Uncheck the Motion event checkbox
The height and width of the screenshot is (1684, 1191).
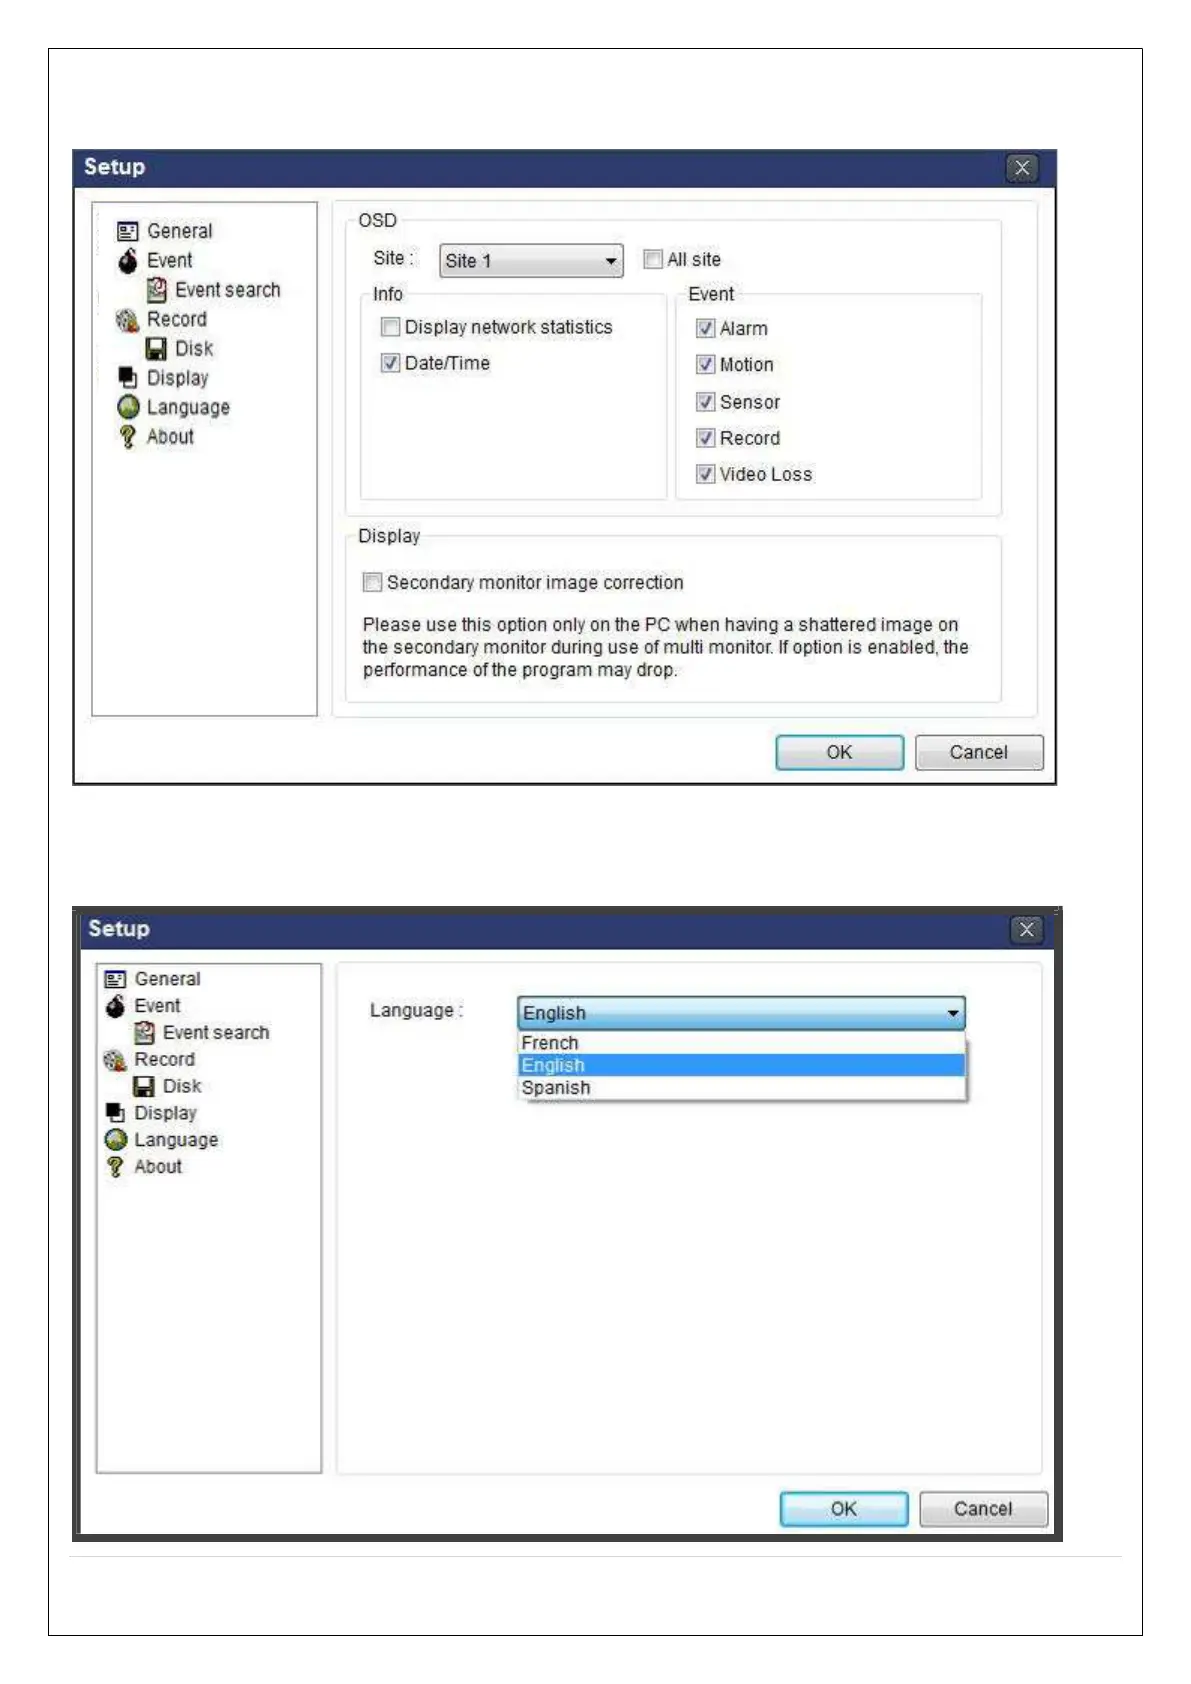click(706, 365)
